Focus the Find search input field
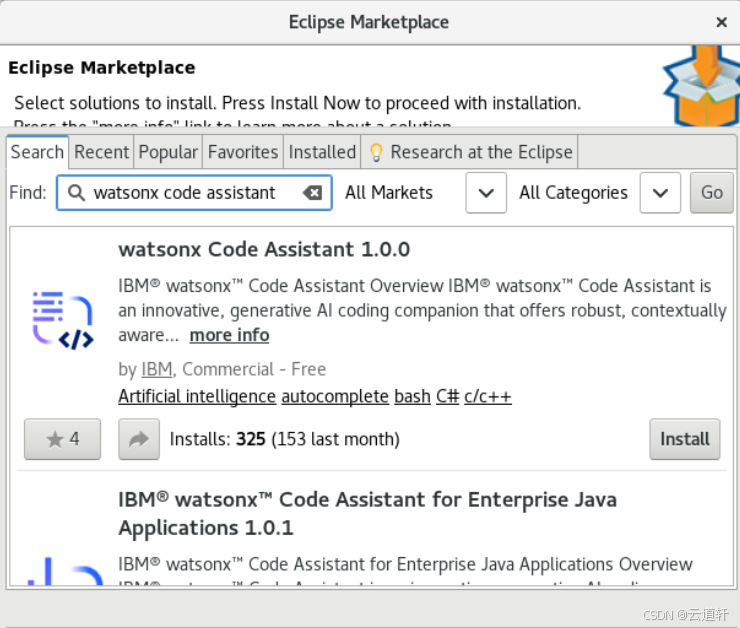This screenshot has width=740, height=628. pos(194,193)
